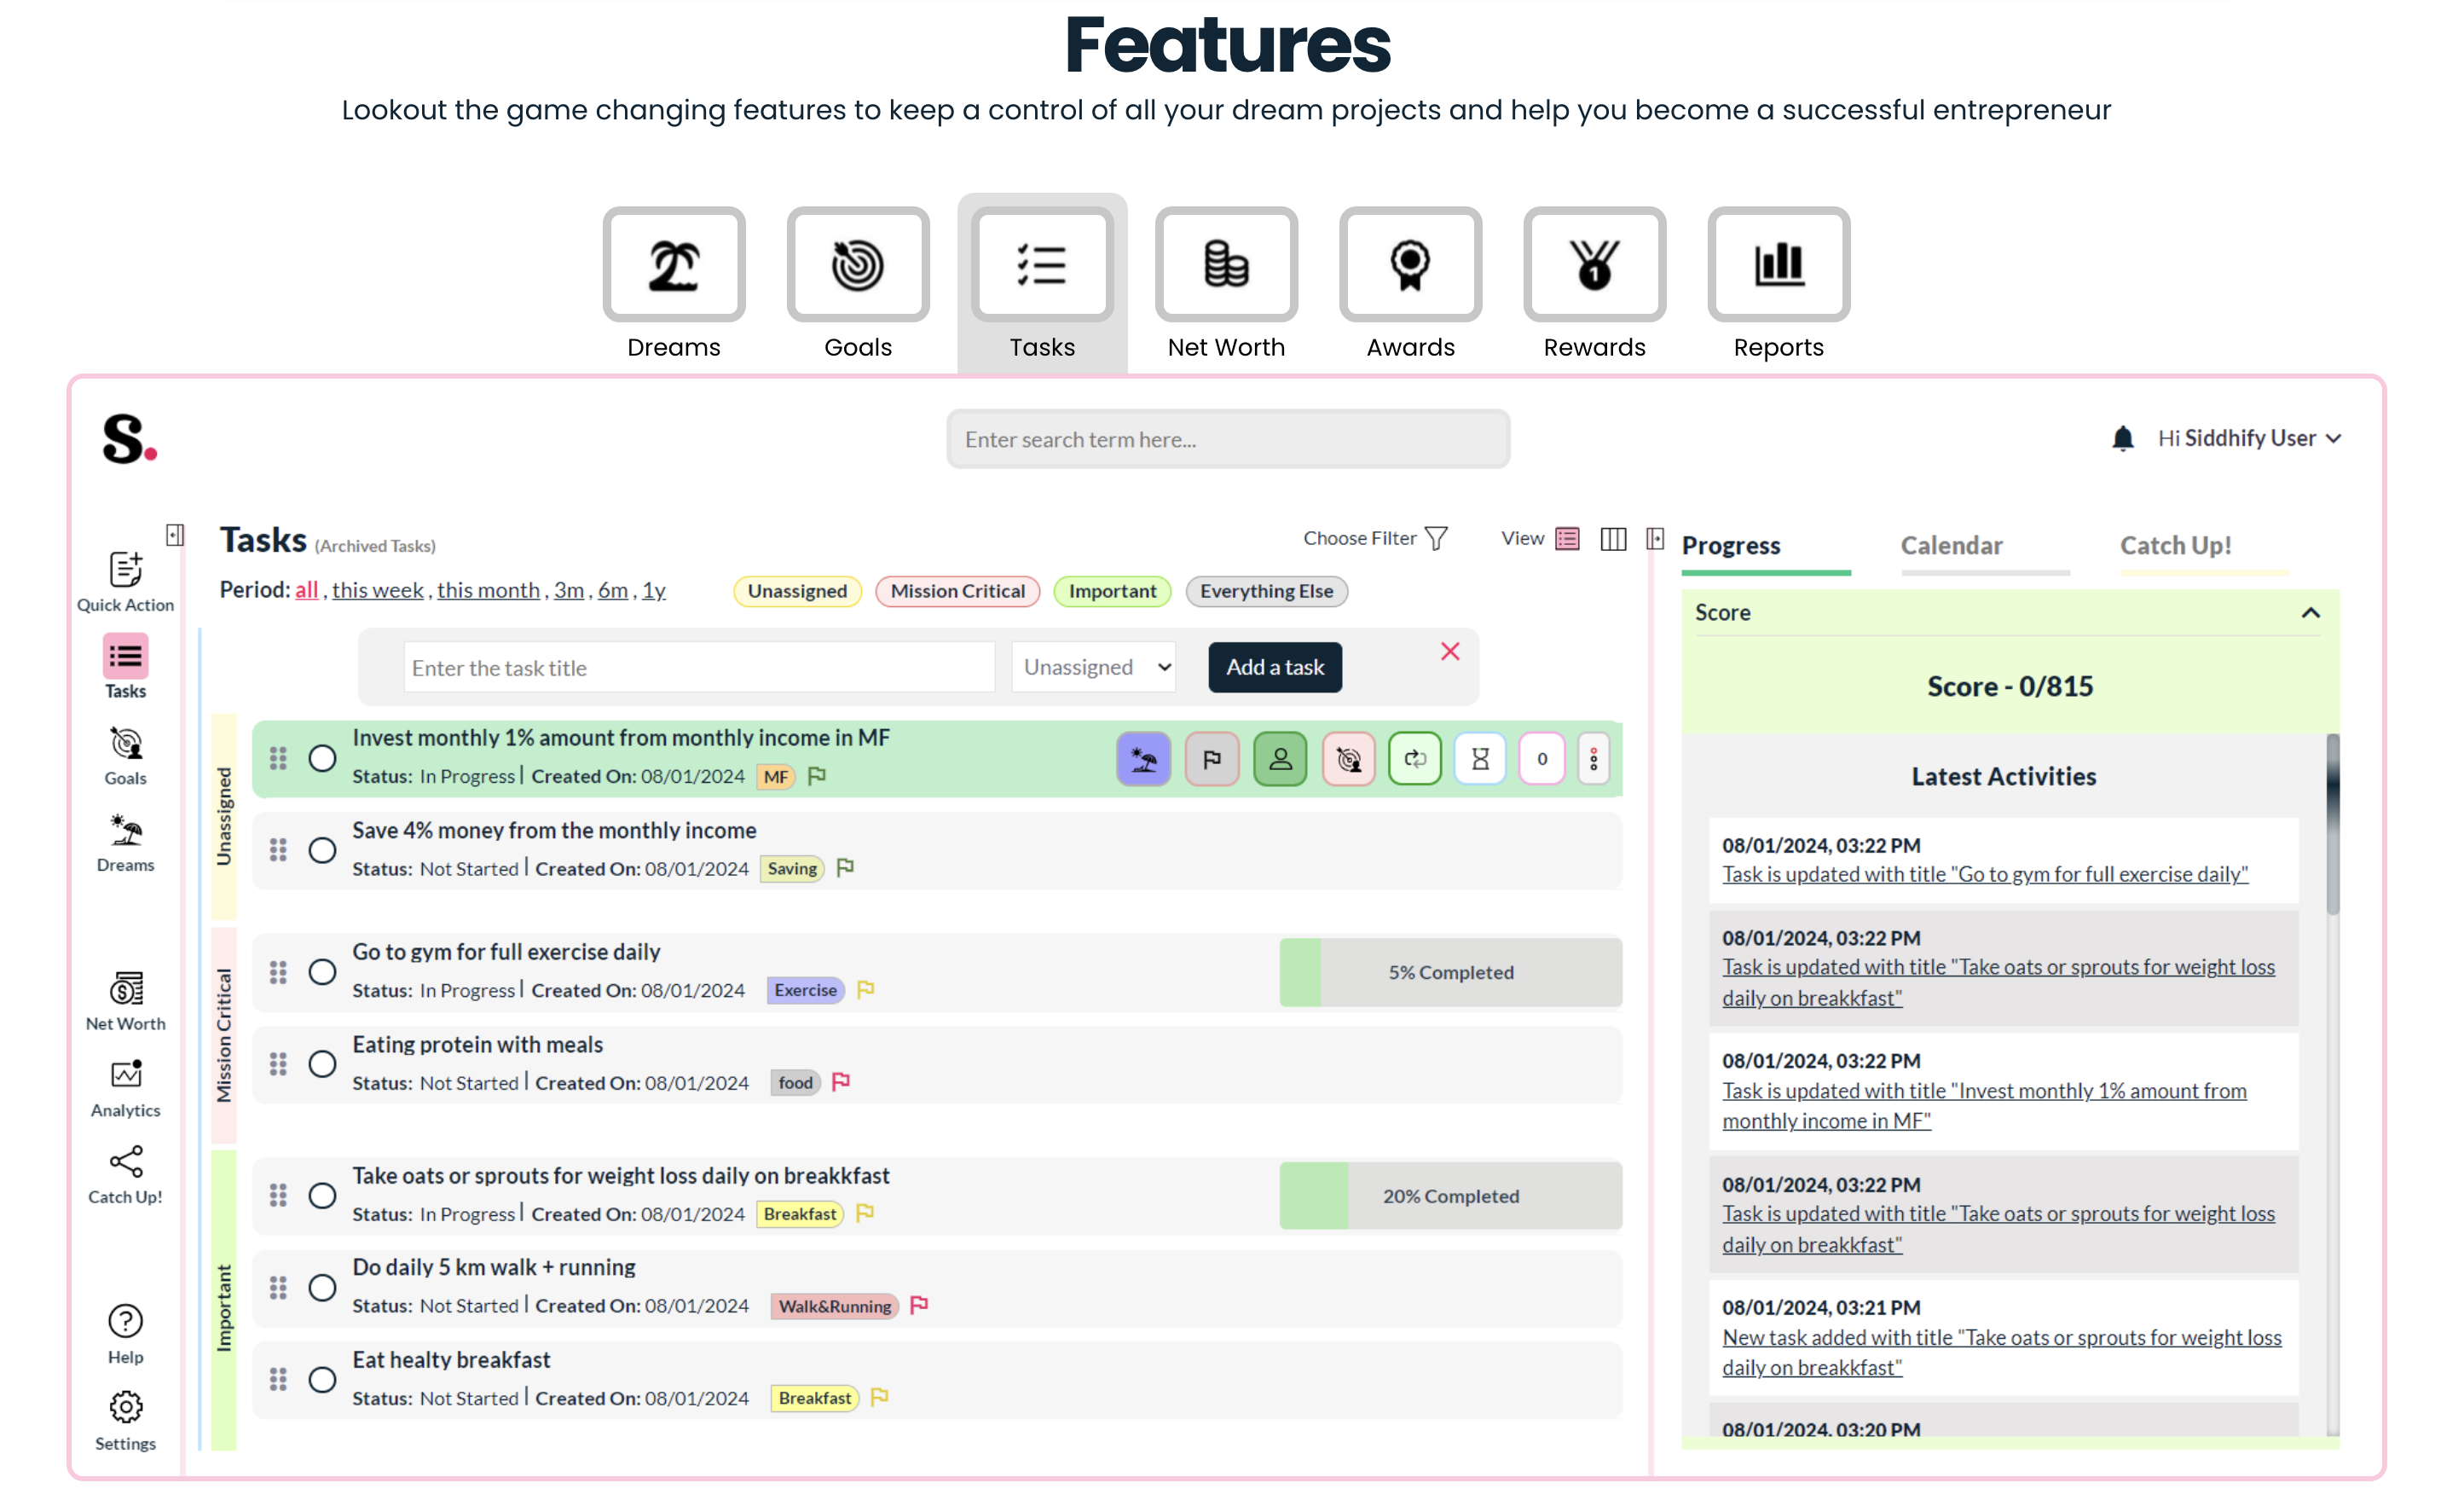Click the Add a task button
2464x1506 pixels.
click(1275, 667)
